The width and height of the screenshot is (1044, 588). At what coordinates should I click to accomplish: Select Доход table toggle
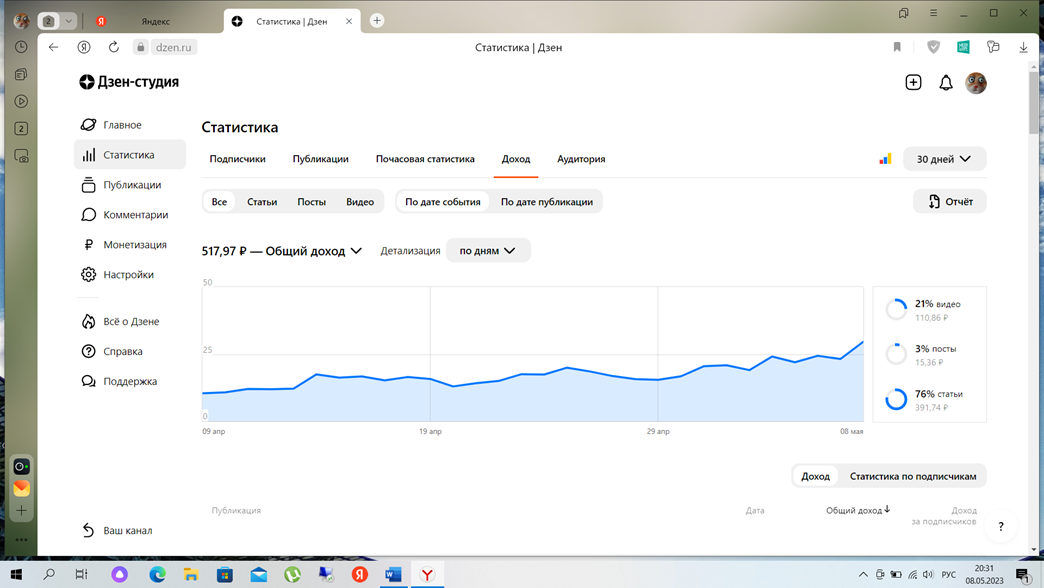[x=816, y=475]
